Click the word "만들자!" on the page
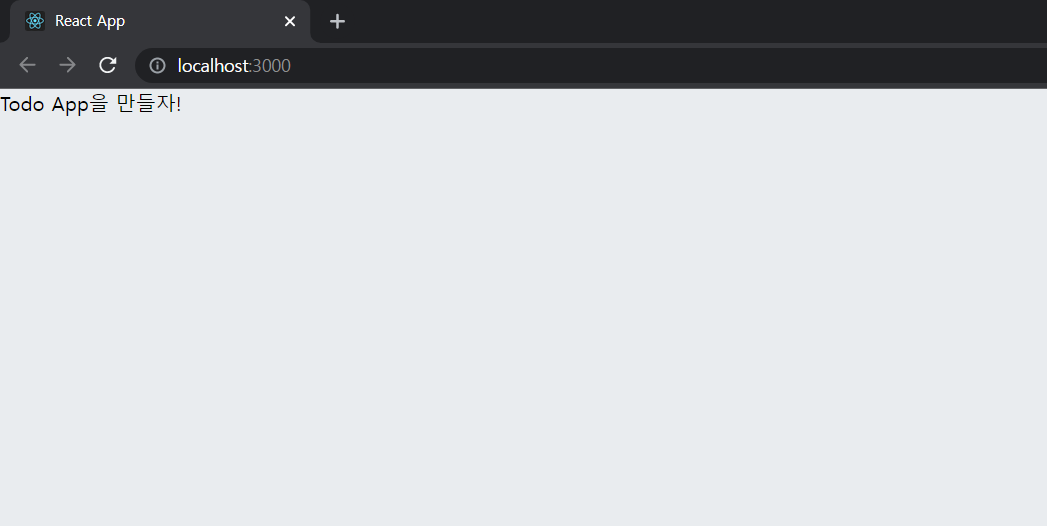Screen dimensions: 1047x526 (x=149, y=104)
